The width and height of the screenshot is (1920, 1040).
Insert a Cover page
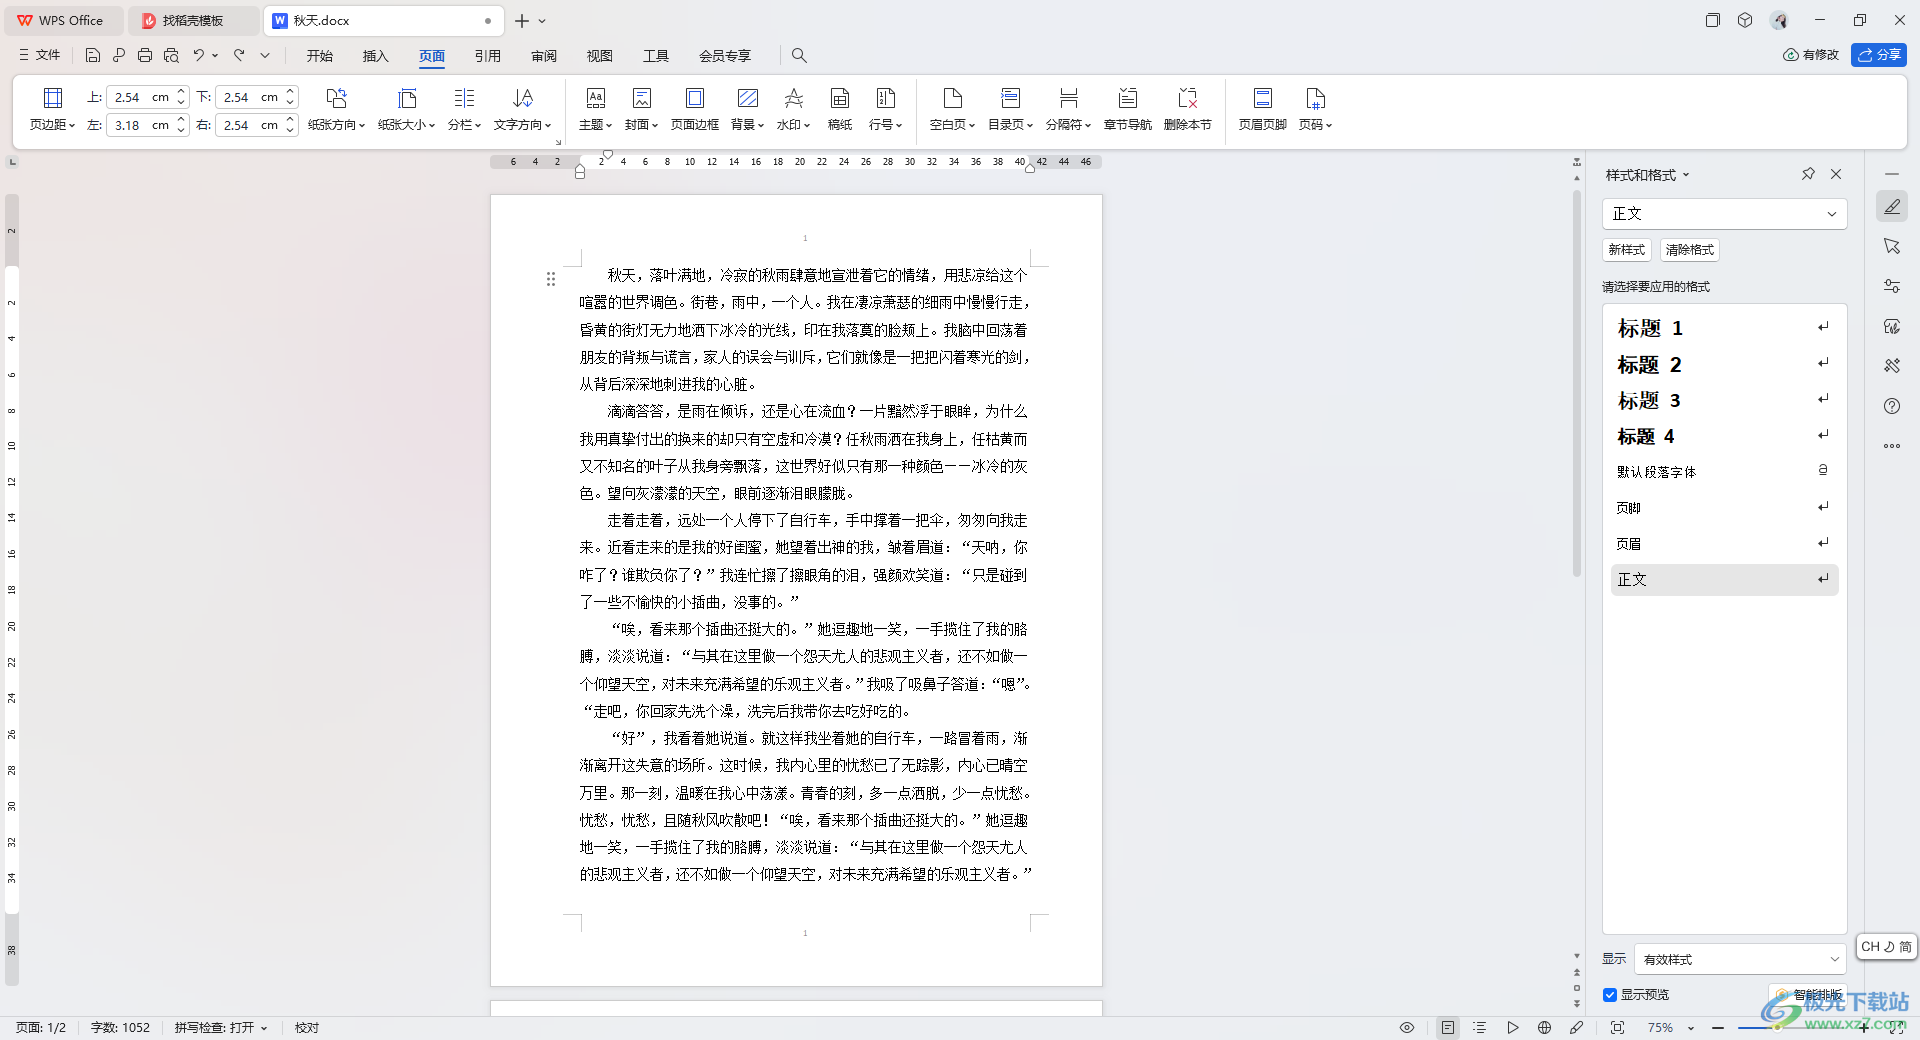pyautogui.click(x=641, y=109)
